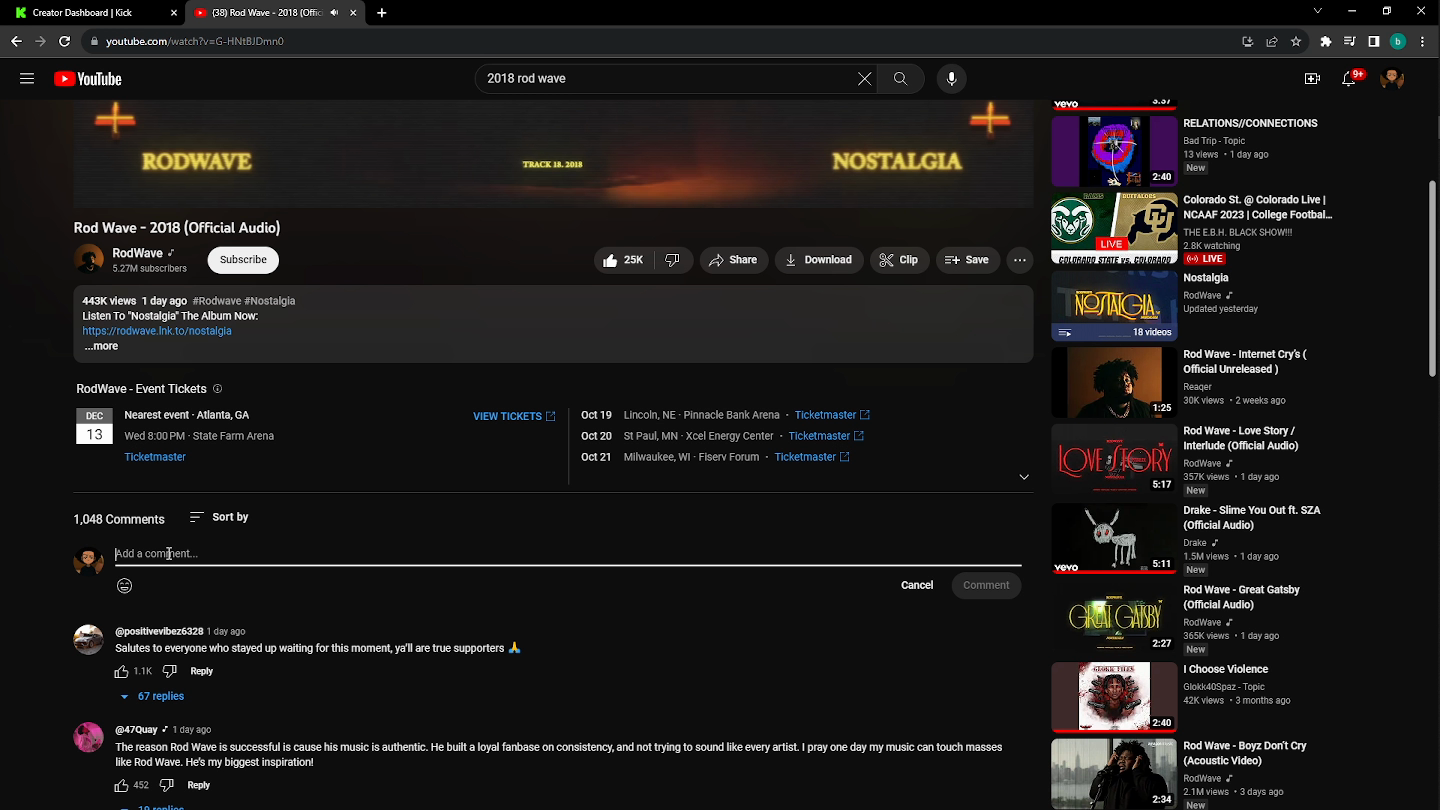
Task: Click the #Nostalgia hashtag
Action: [270, 301]
